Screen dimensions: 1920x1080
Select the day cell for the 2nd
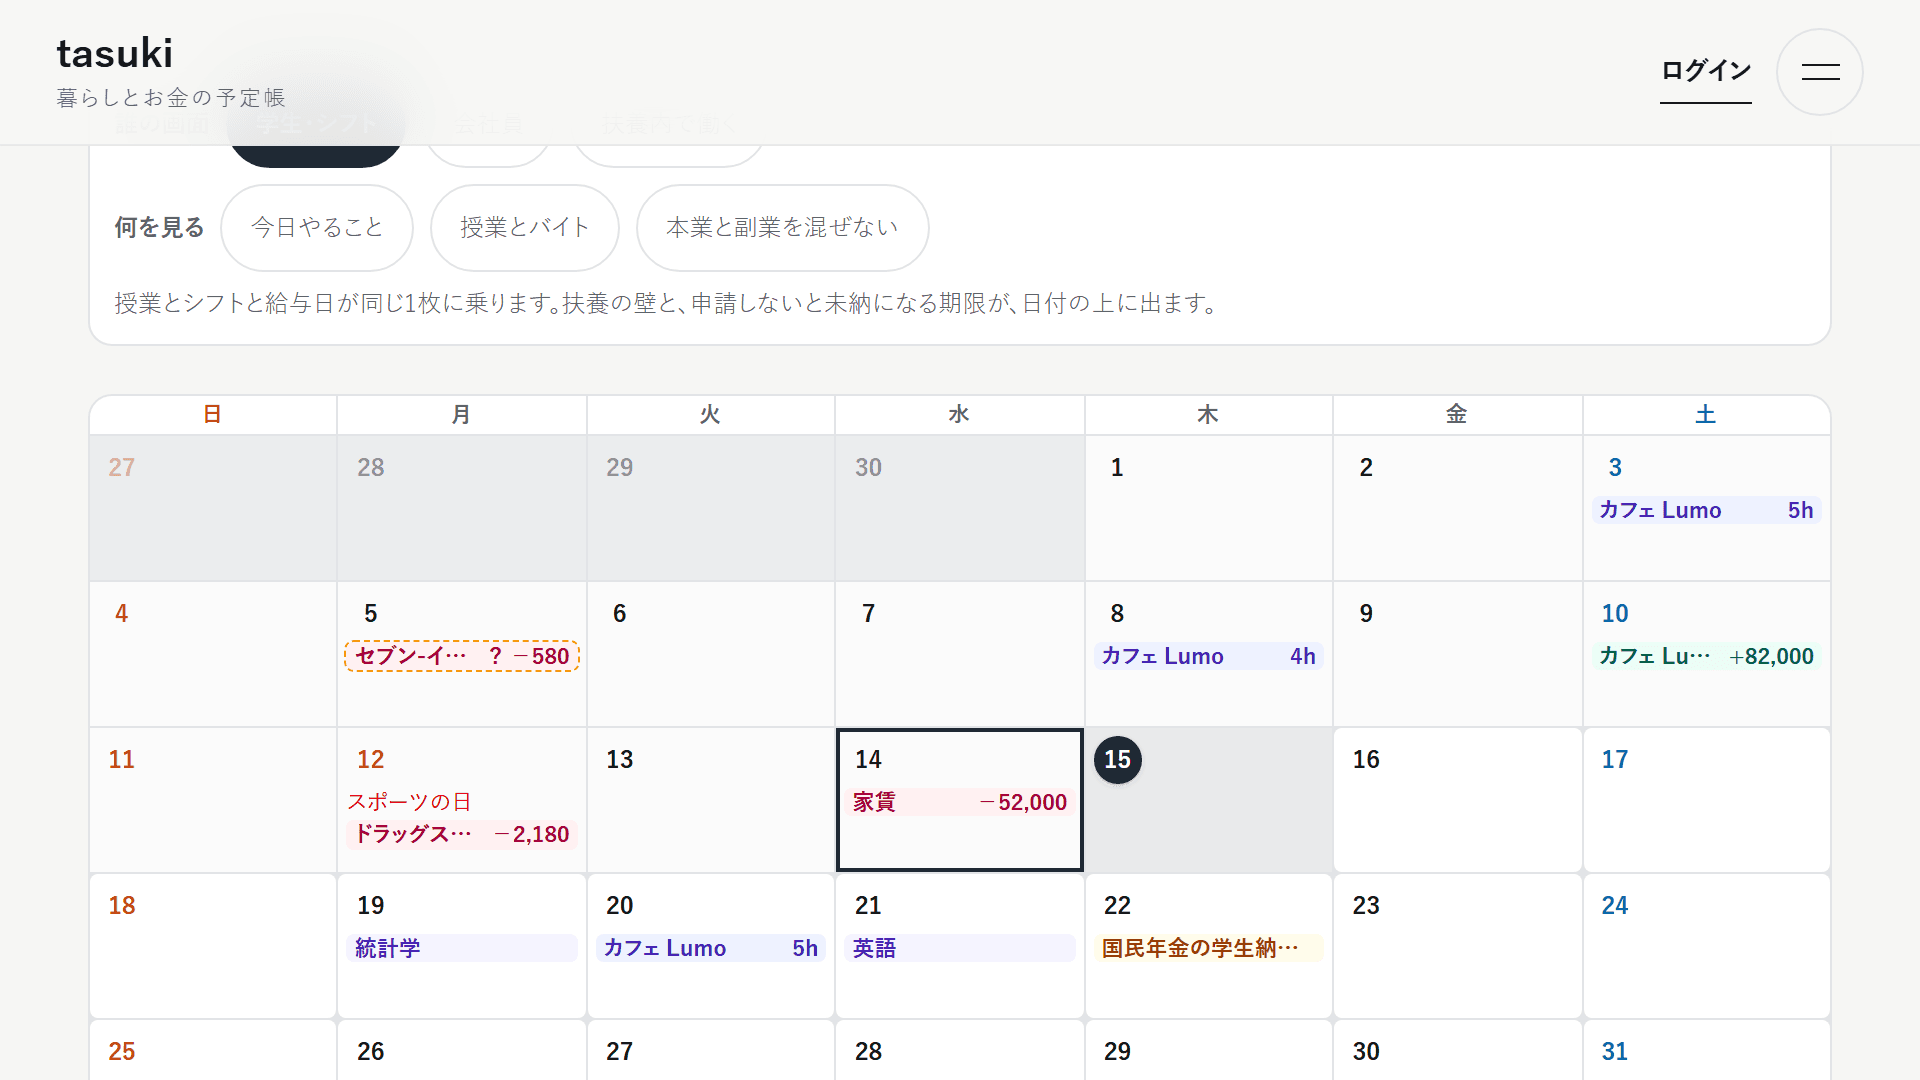(x=1457, y=508)
